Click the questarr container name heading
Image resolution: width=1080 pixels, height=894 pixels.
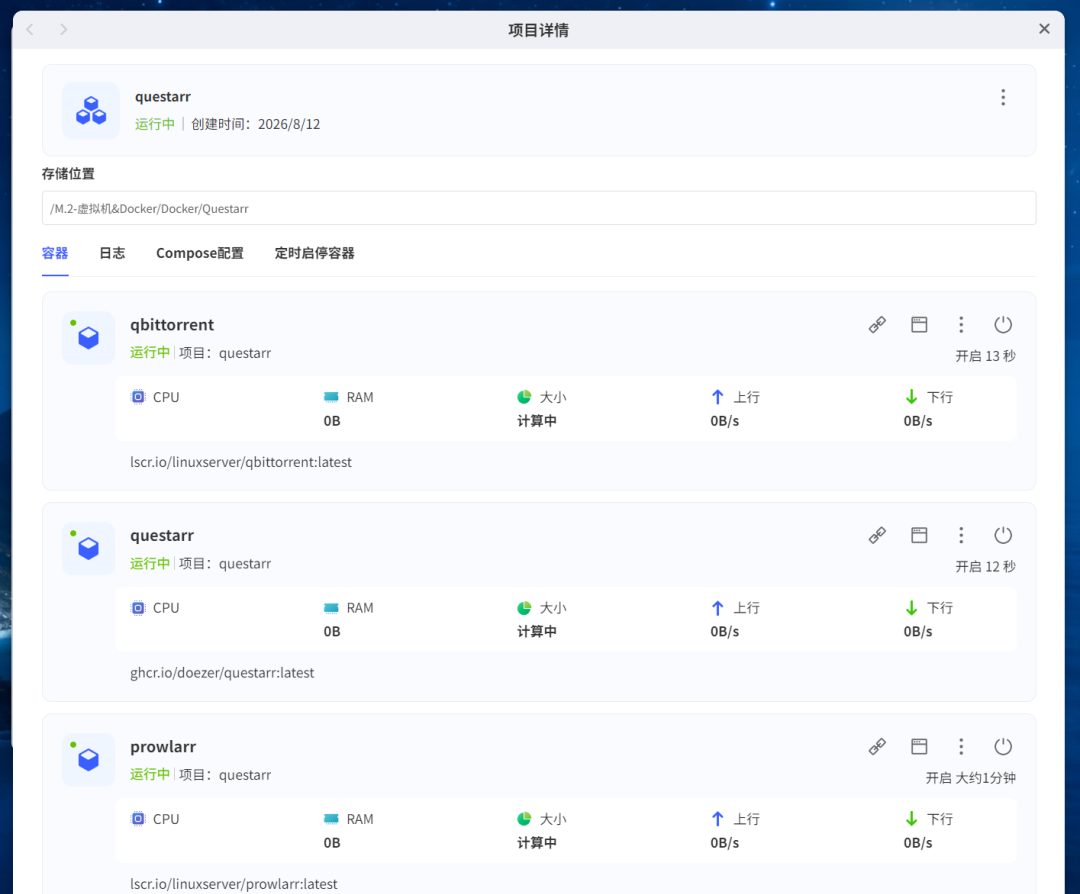tap(162, 535)
